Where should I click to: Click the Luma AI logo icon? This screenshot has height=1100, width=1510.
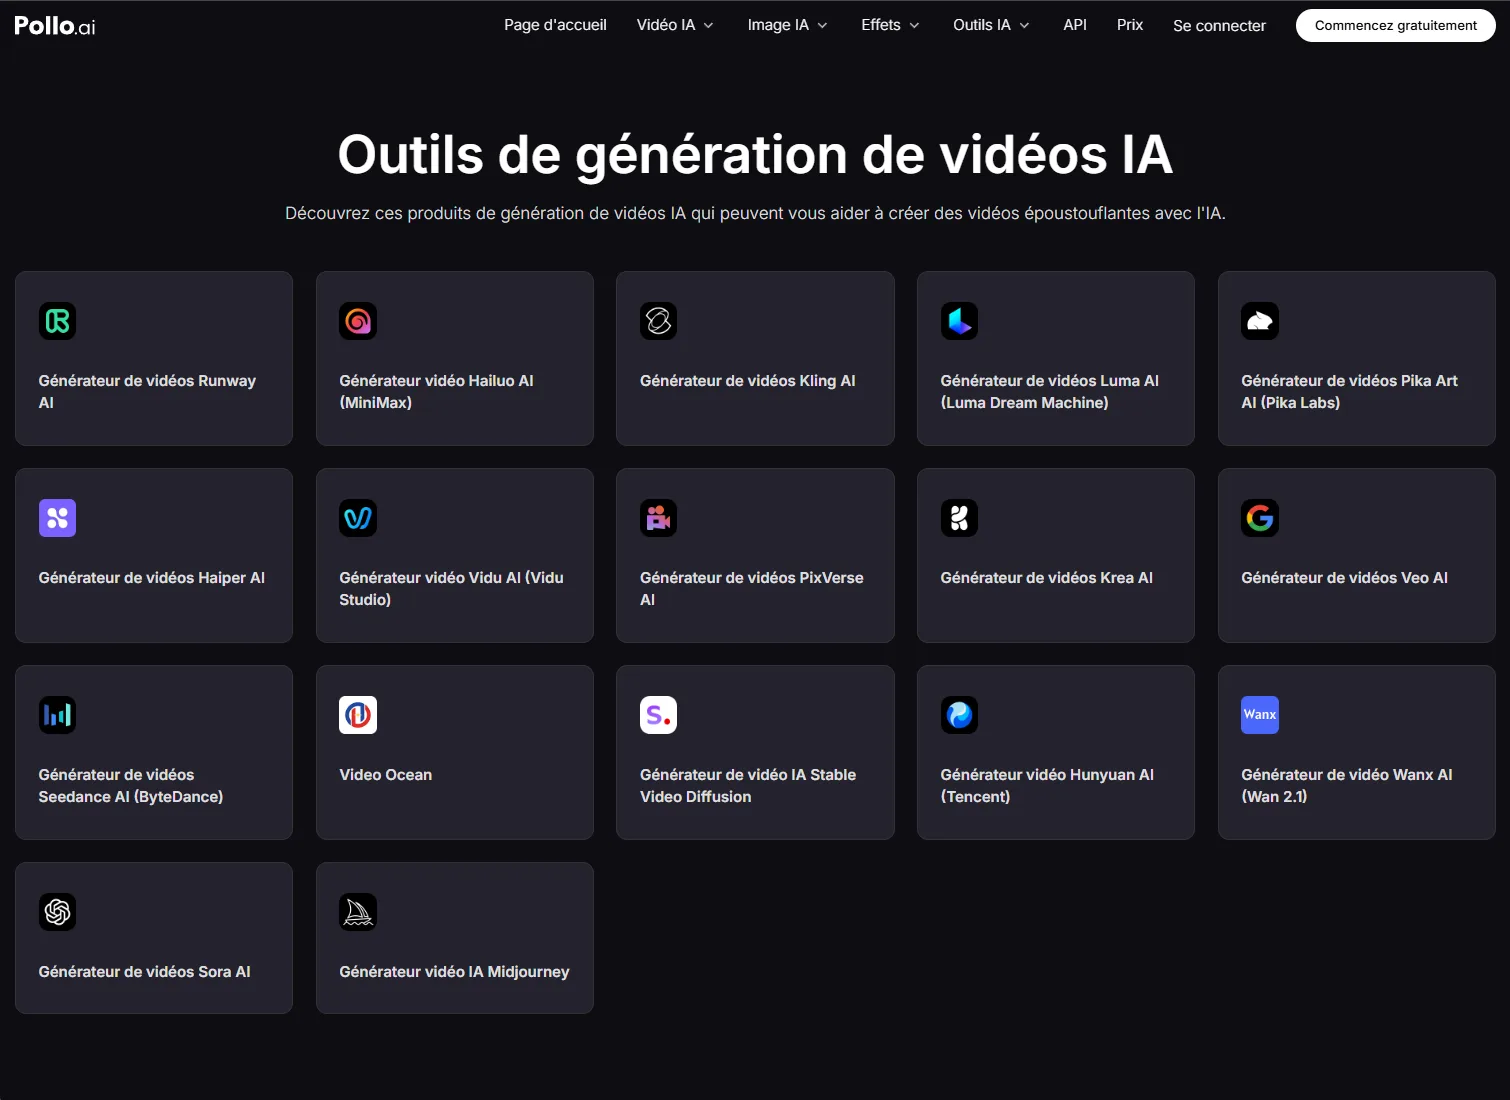coord(960,321)
